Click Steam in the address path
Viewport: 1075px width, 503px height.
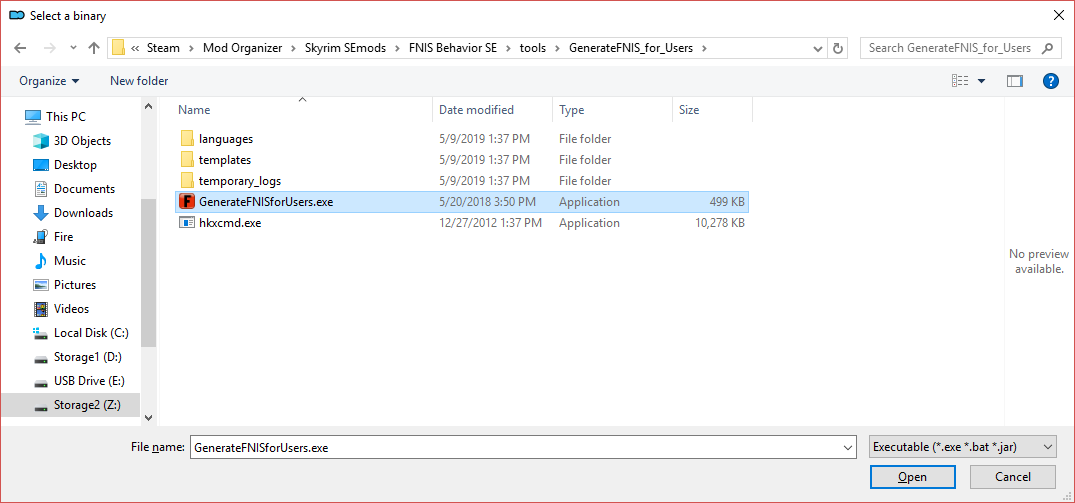point(163,48)
